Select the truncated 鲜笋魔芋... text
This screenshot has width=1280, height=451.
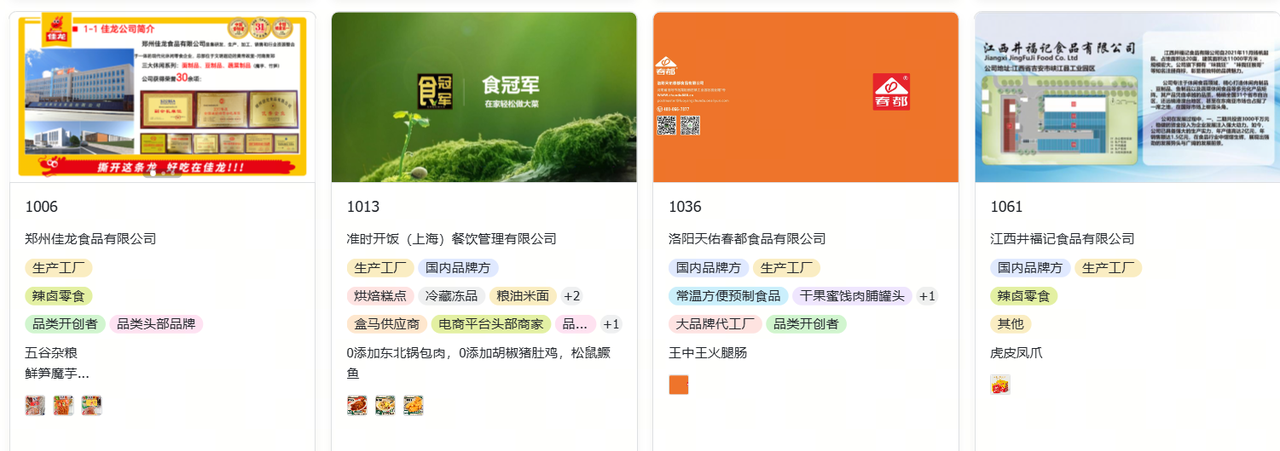(57, 373)
